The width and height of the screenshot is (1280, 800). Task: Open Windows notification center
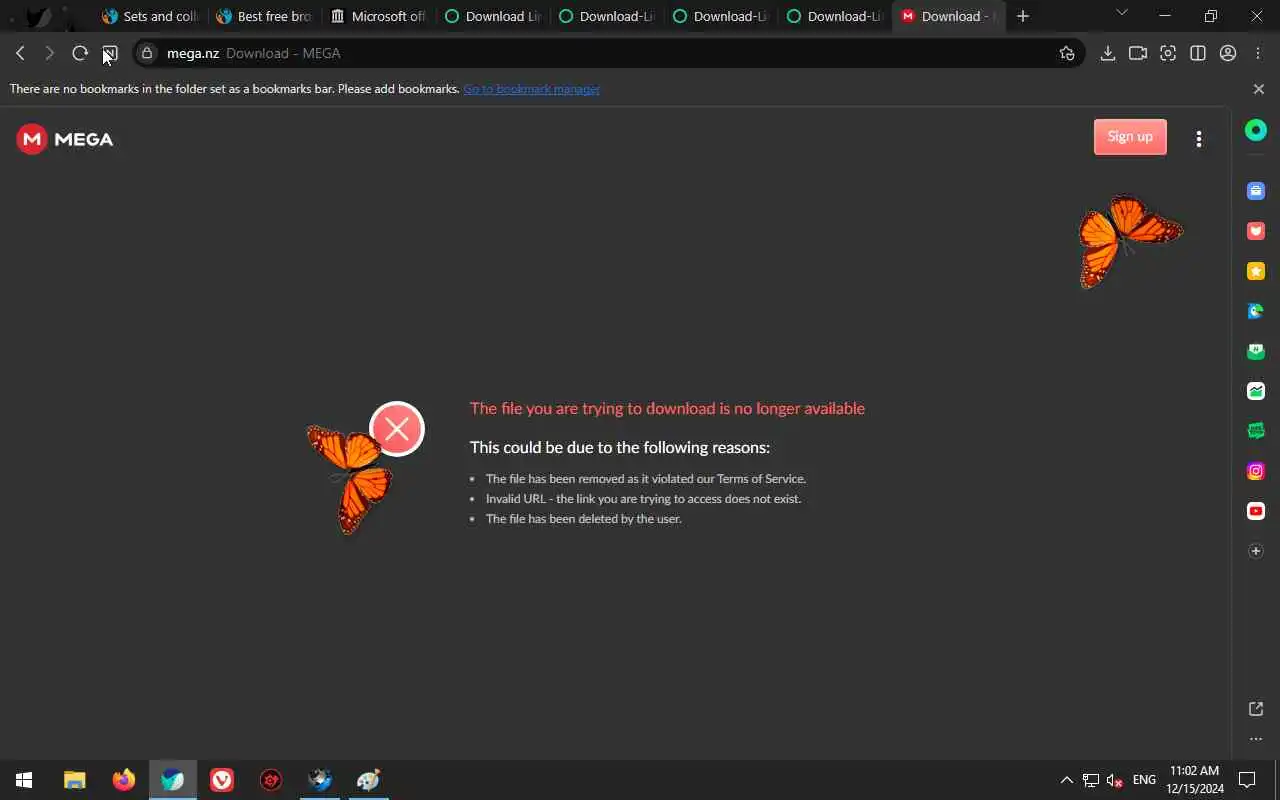point(1247,780)
